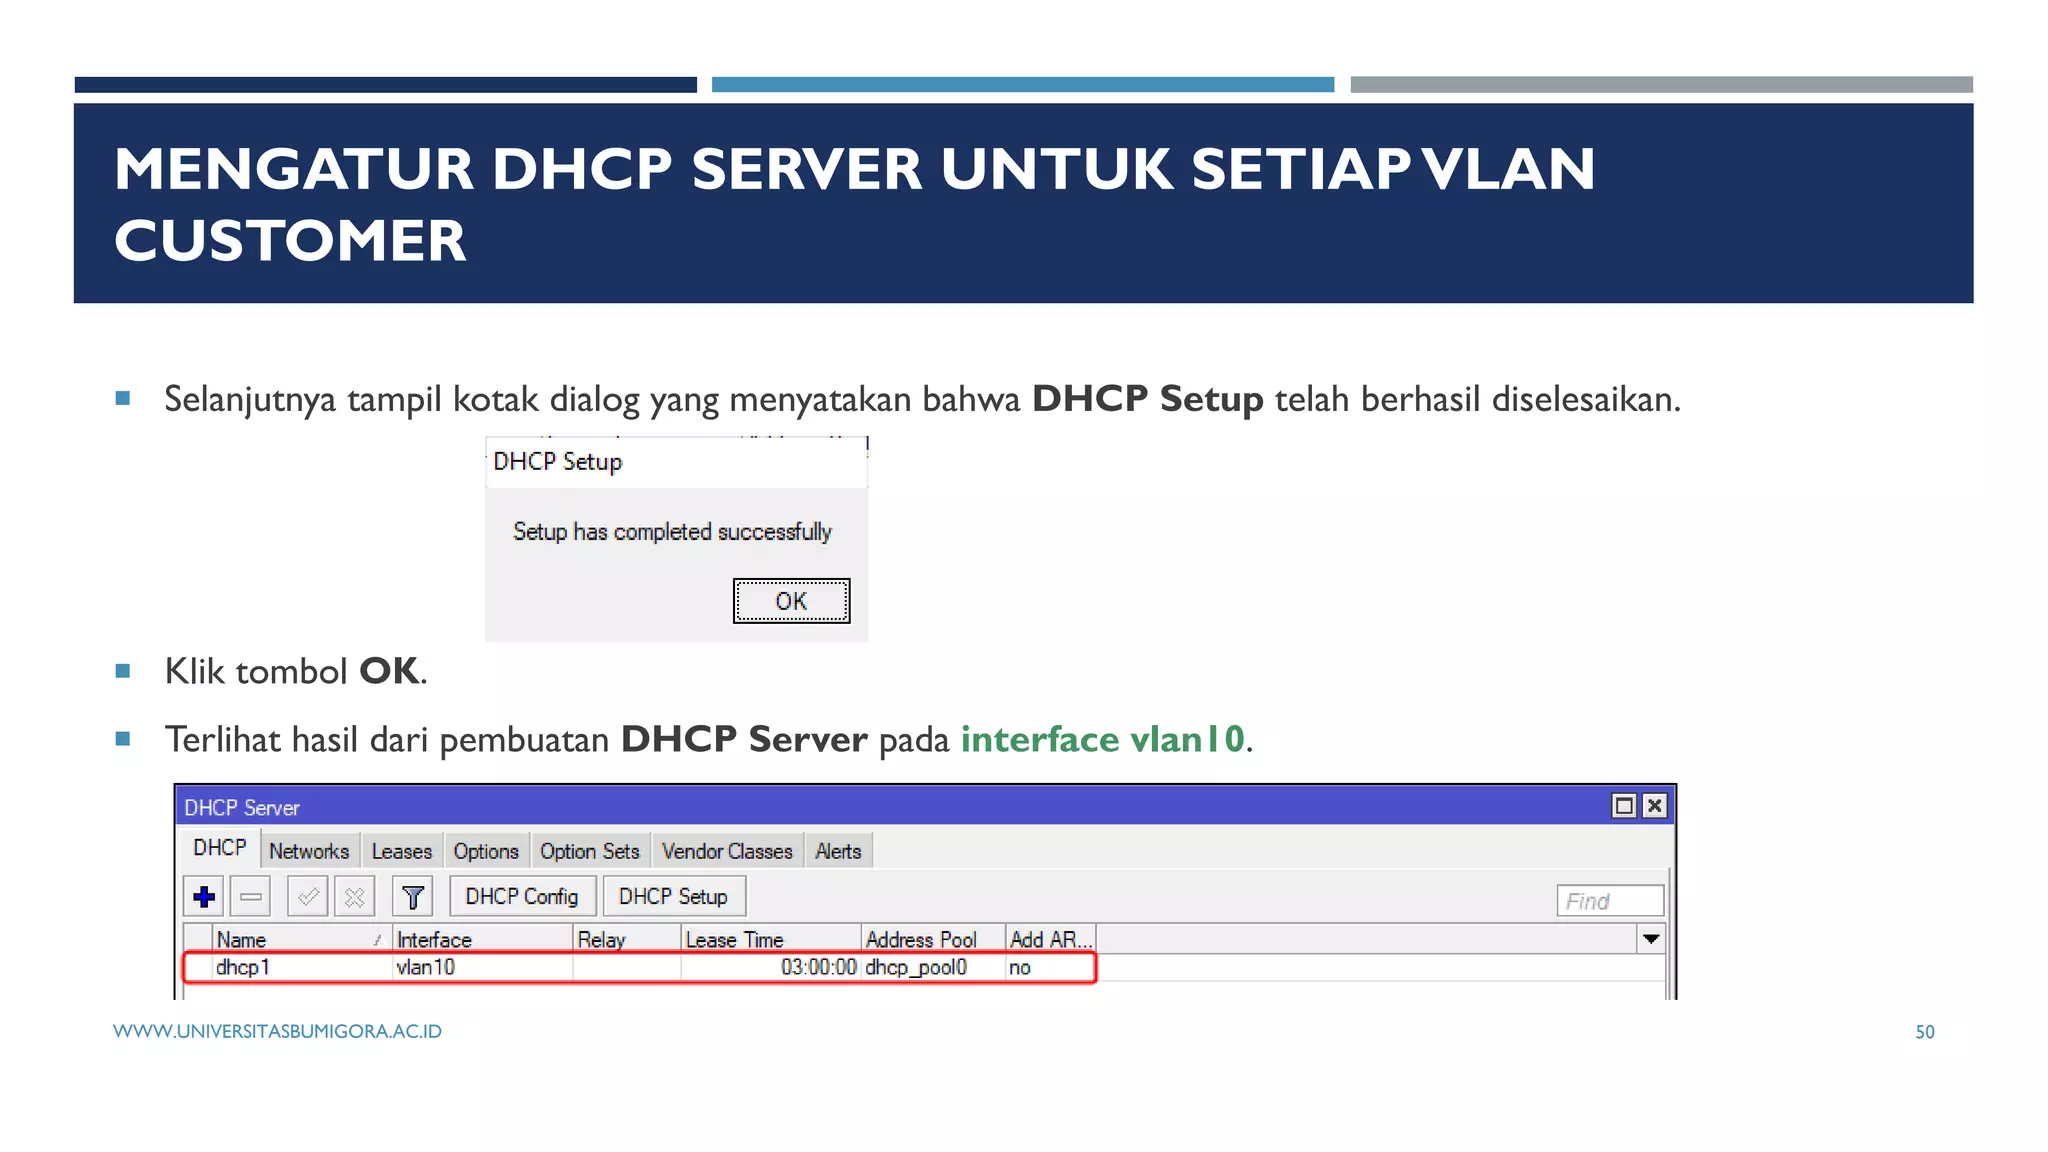The image size is (2048, 1152).
Task: Open the Leases tab
Action: click(402, 851)
